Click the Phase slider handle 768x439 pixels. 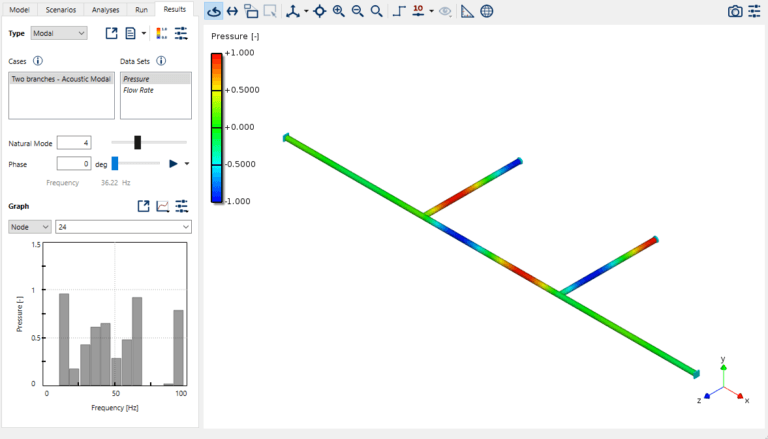click(115, 164)
